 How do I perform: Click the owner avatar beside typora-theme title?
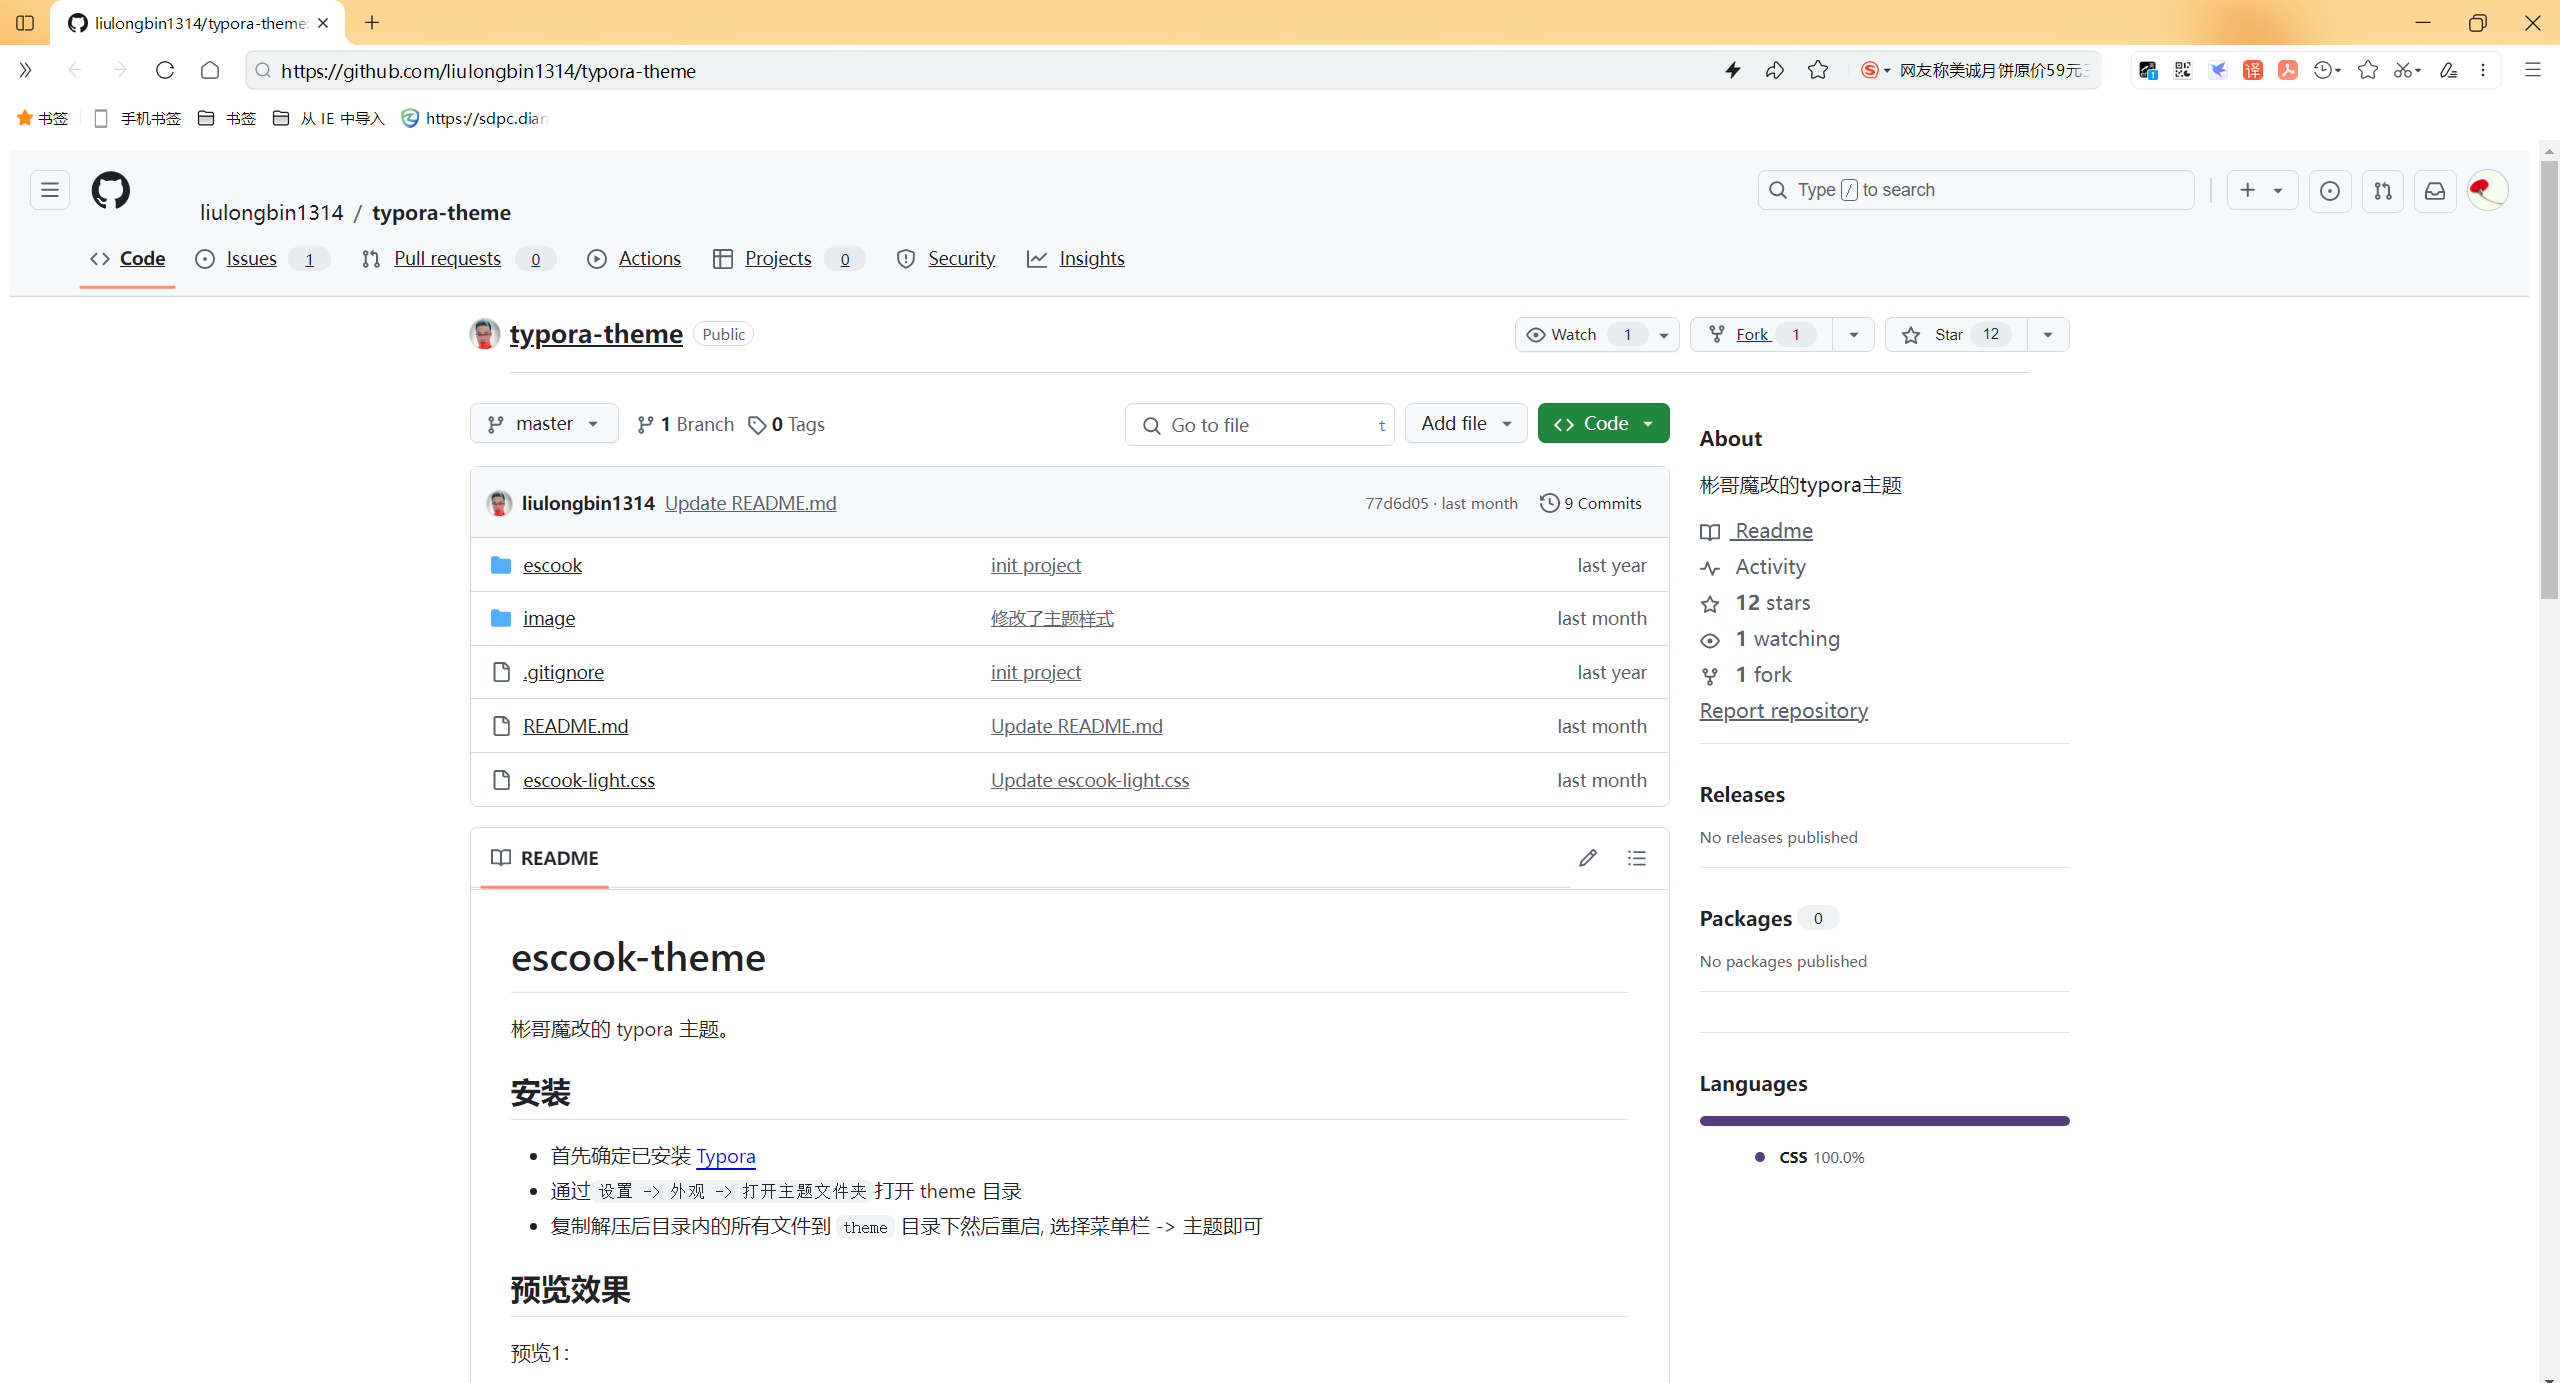[x=485, y=334]
